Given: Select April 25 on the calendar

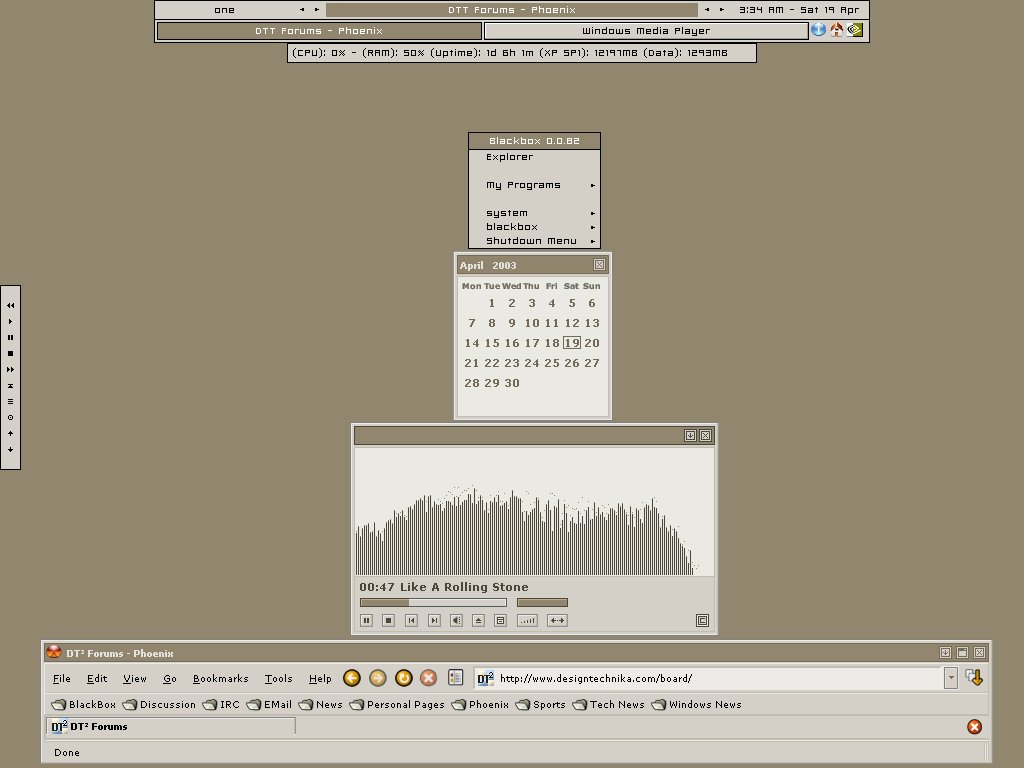Looking at the screenshot, I should tap(551, 363).
